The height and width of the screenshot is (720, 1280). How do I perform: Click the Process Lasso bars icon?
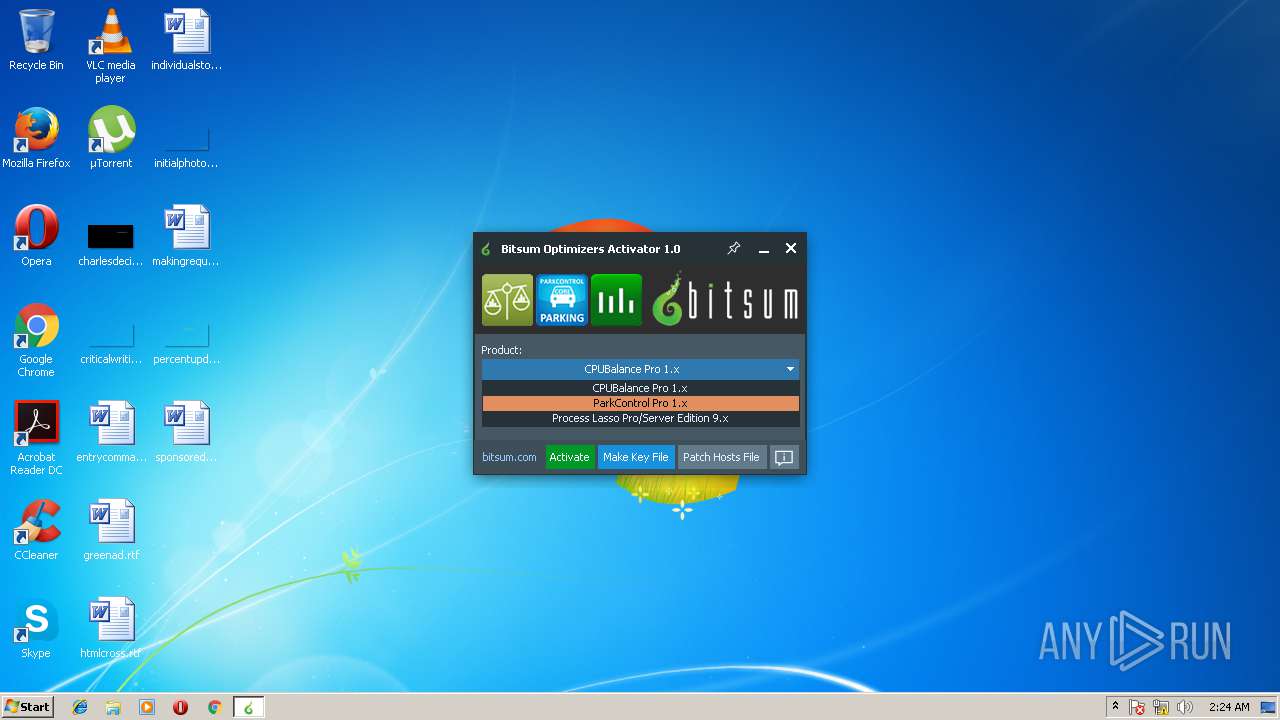[616, 300]
